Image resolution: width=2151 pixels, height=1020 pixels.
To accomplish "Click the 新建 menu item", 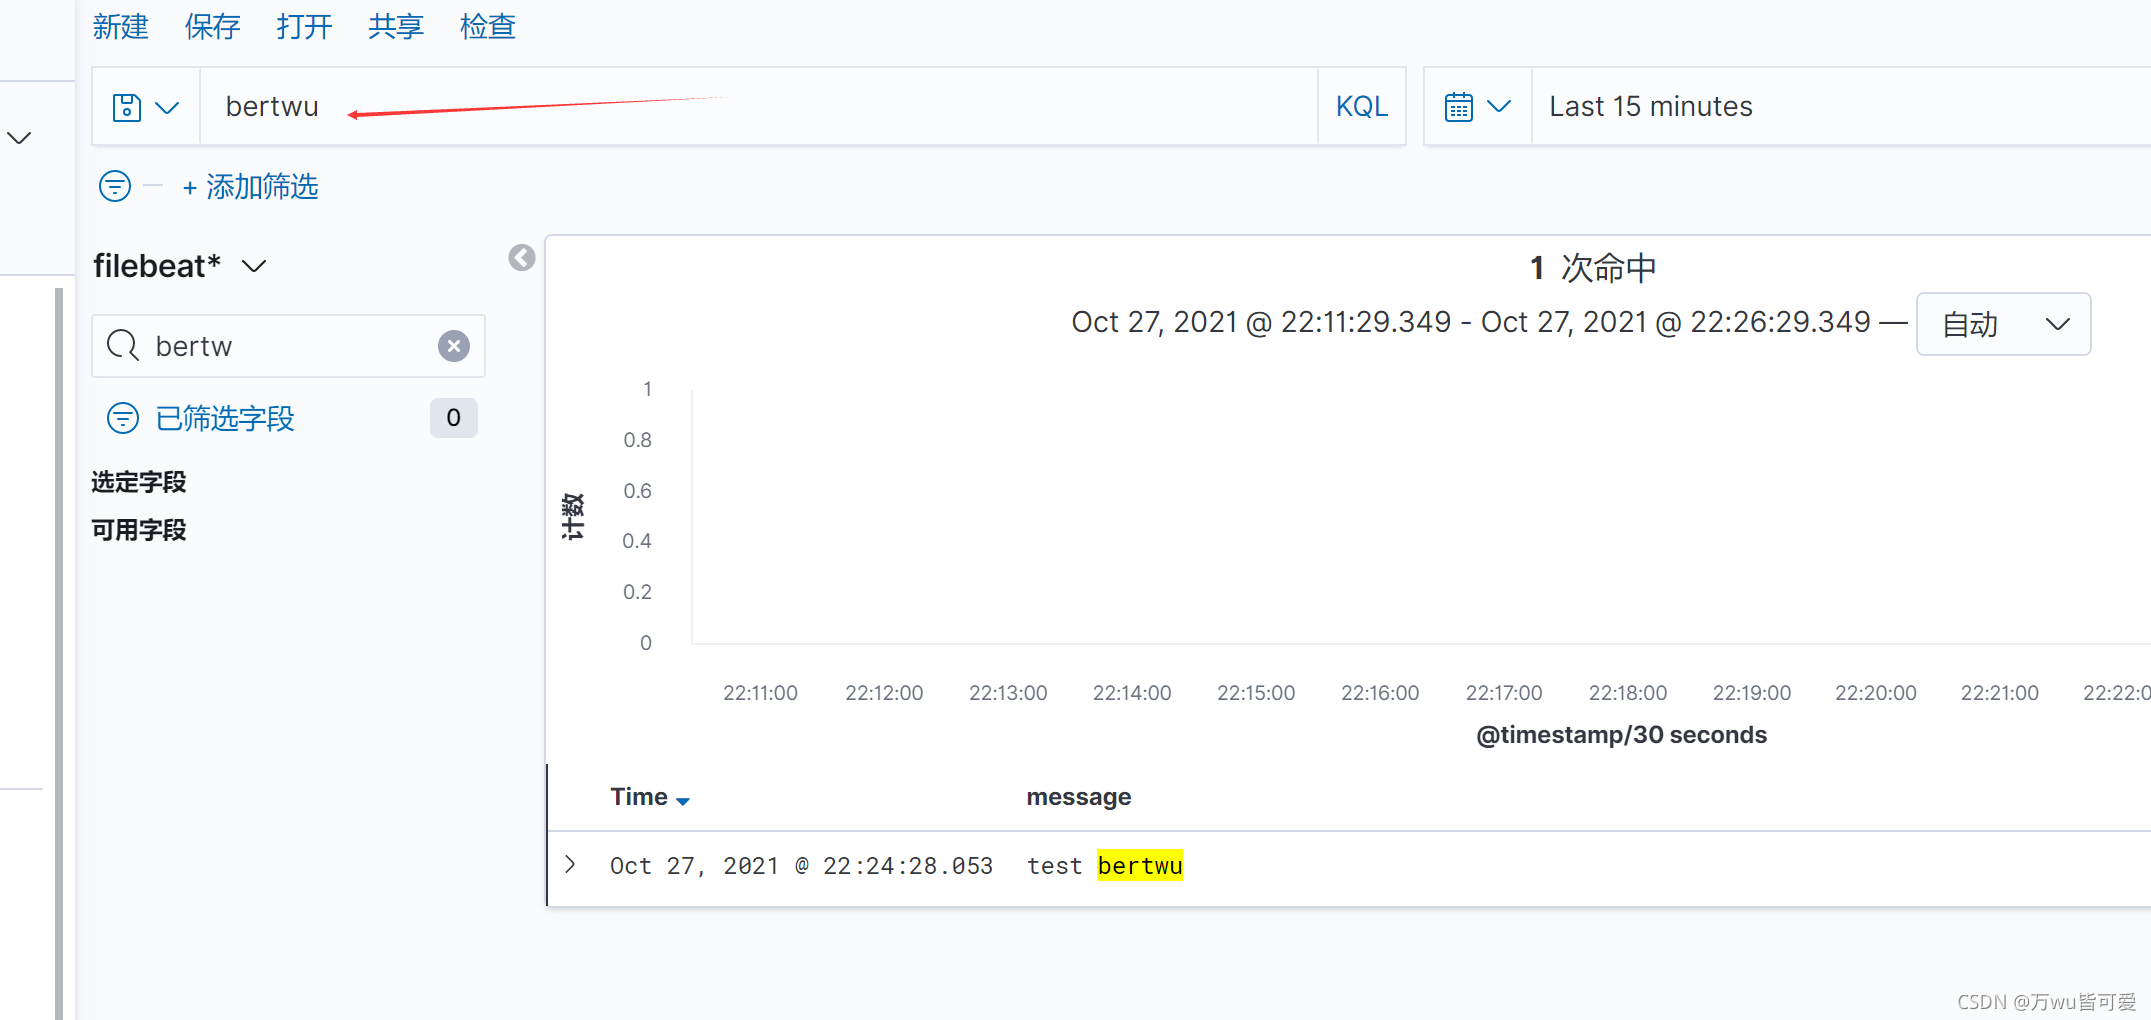I will [120, 26].
